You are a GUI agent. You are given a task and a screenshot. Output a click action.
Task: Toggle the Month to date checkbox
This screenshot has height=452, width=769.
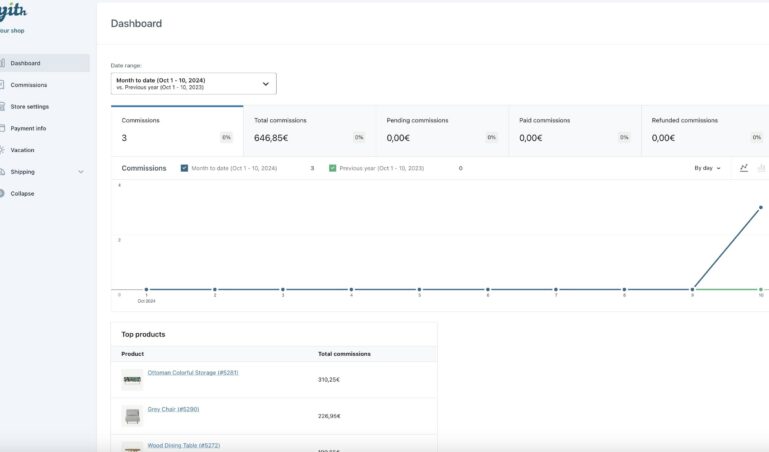click(184, 168)
